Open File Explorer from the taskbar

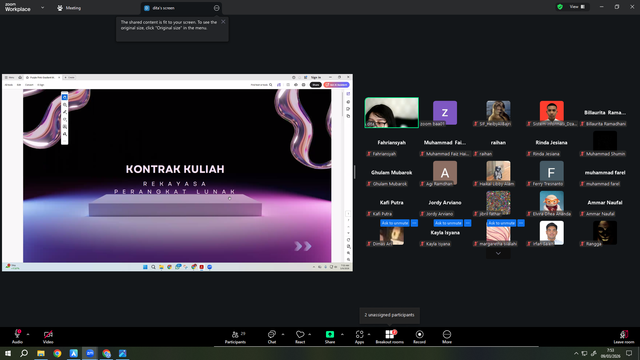click(41, 353)
